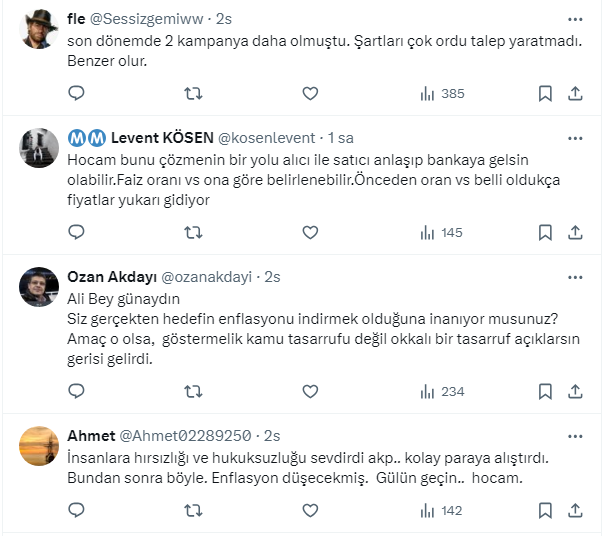Share fle's tweet
The width and height of the screenshot is (616, 536).
click(x=575, y=93)
